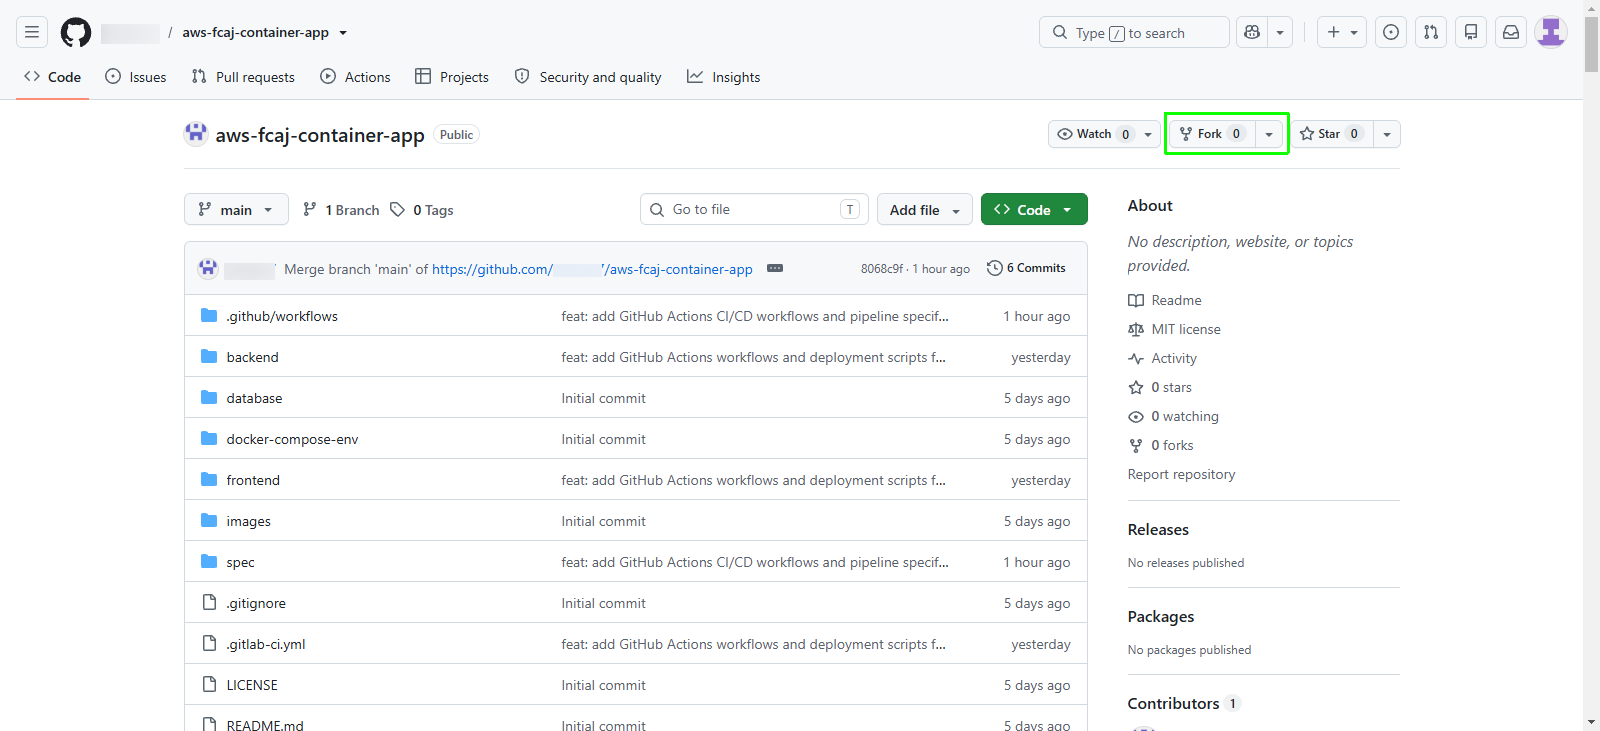1600x731 pixels.
Task: Expand the dropdown next to Copilot
Action: [x=1280, y=32]
